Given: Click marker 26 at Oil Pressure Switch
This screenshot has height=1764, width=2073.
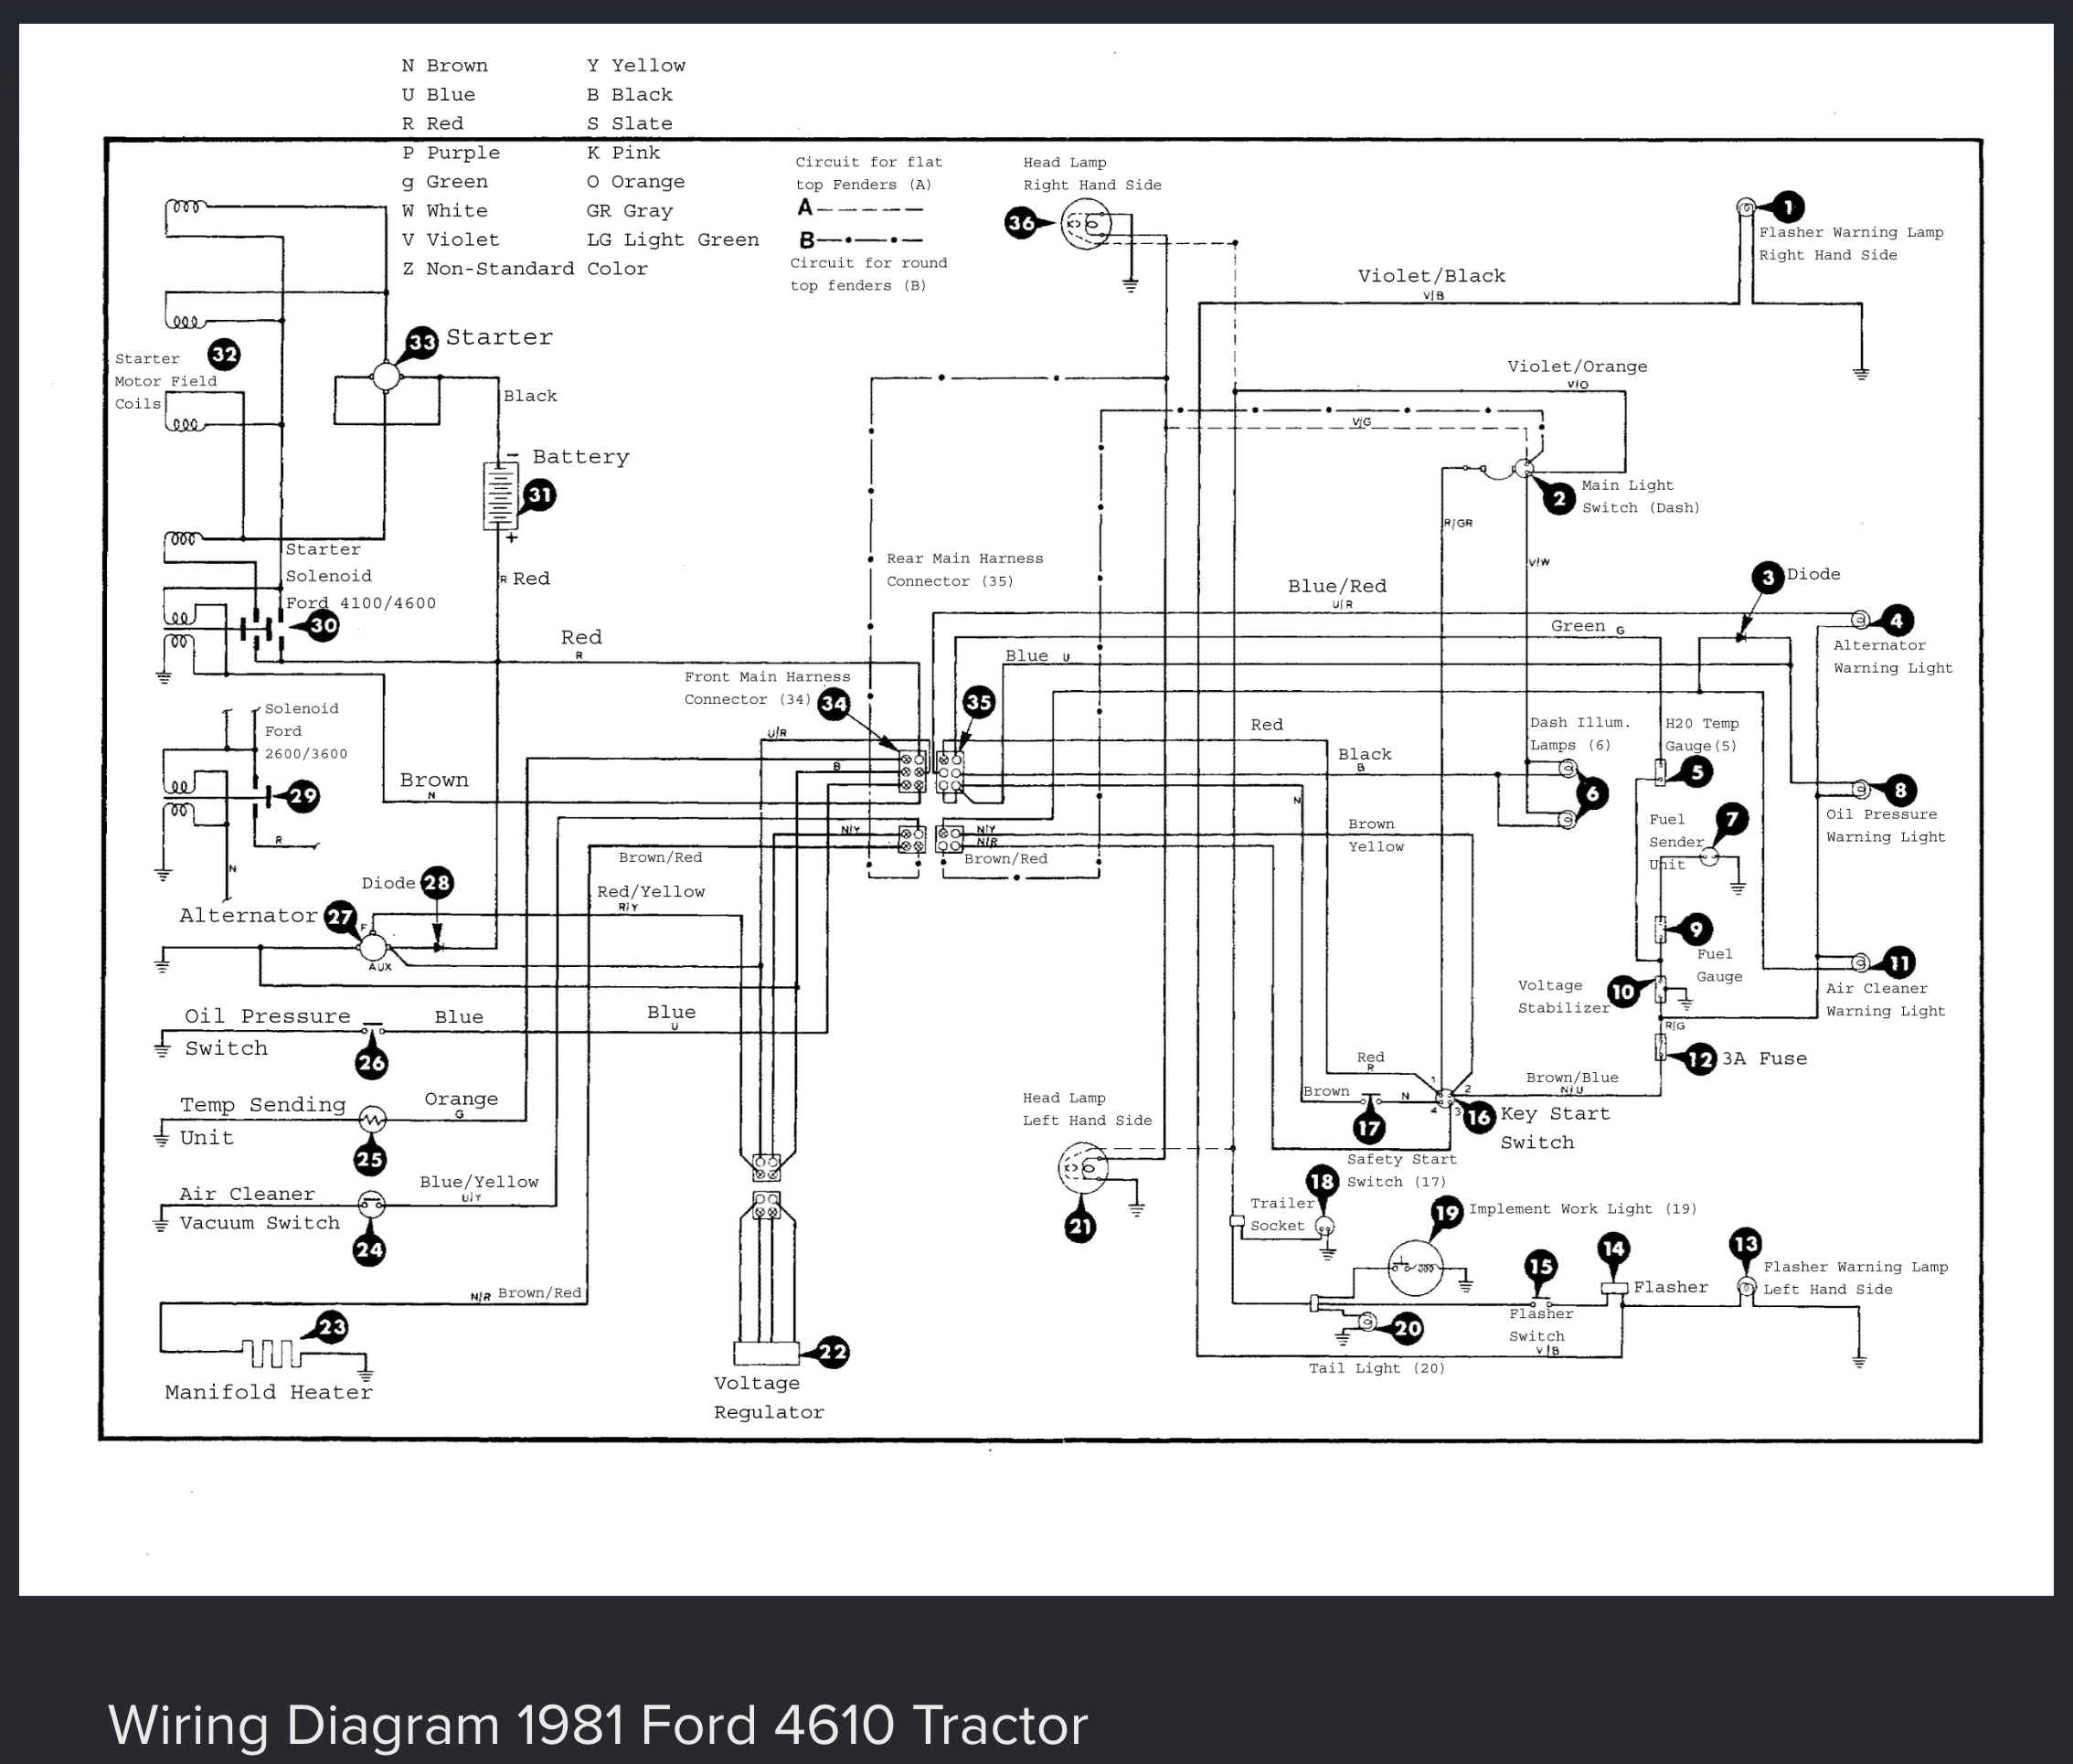Looking at the screenshot, I should click(371, 1062).
